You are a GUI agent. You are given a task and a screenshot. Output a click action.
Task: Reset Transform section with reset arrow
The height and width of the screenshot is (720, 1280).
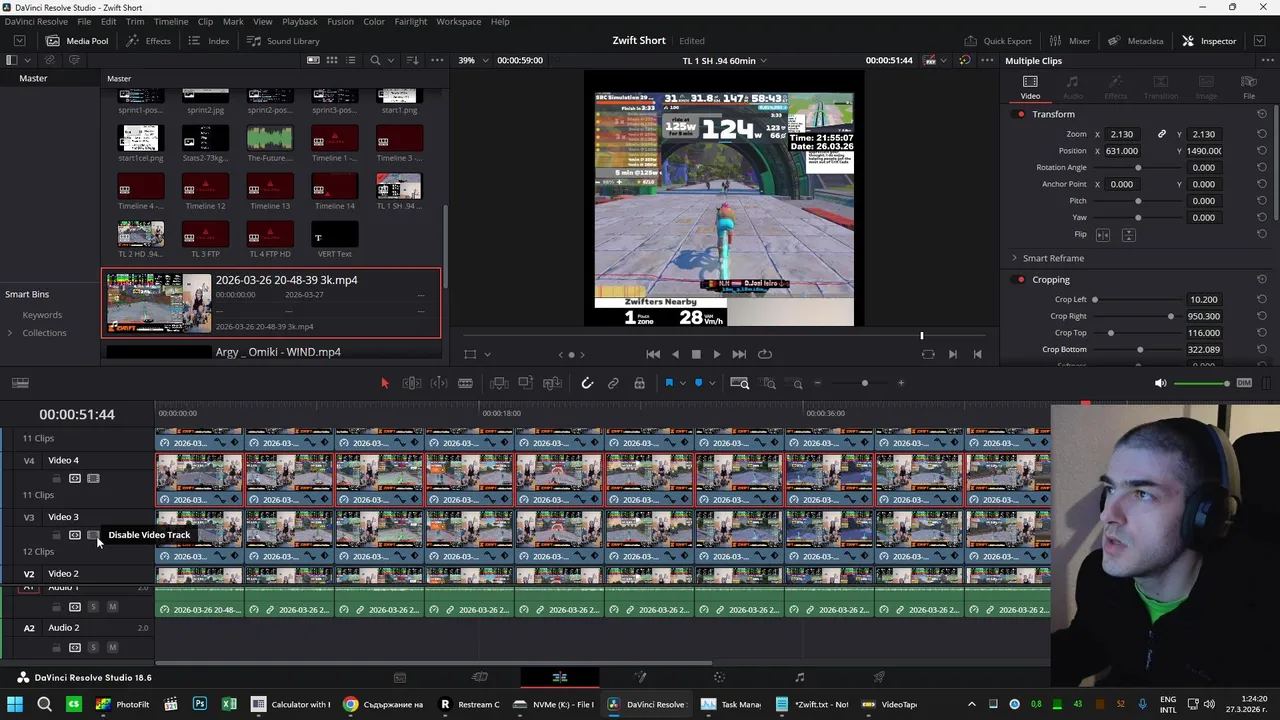(1262, 114)
